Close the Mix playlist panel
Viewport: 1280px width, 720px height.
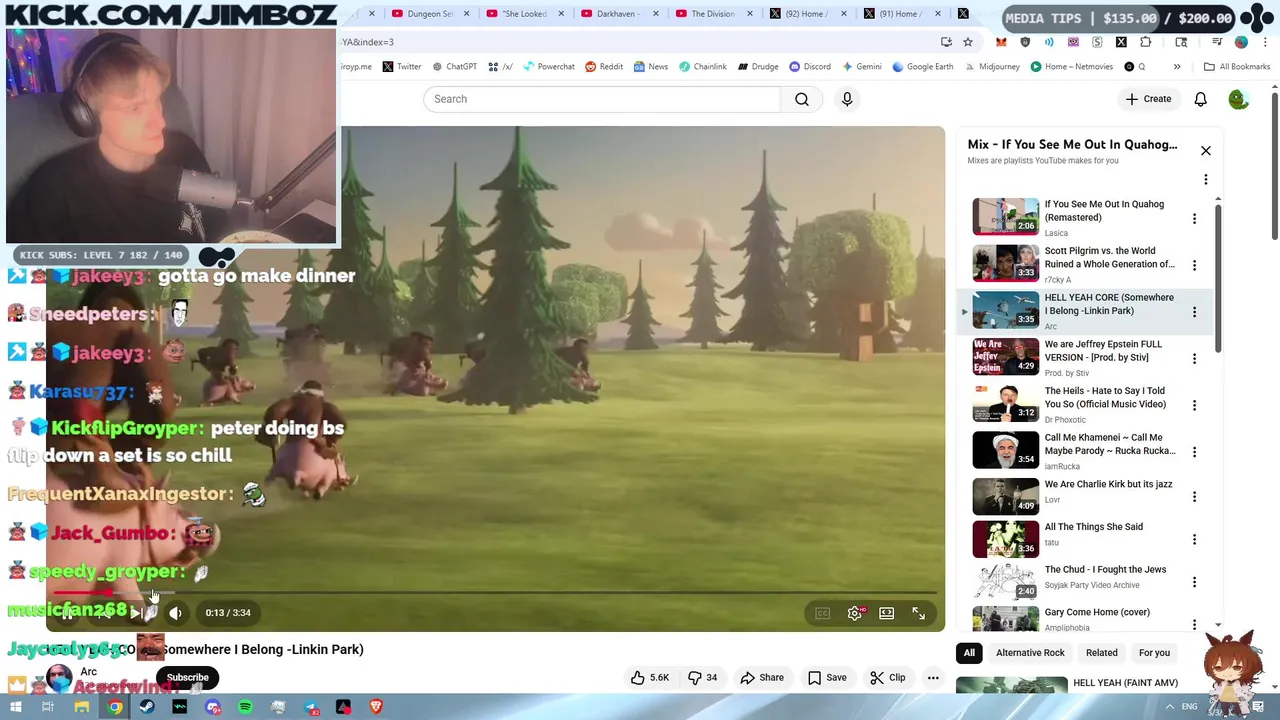1206,151
